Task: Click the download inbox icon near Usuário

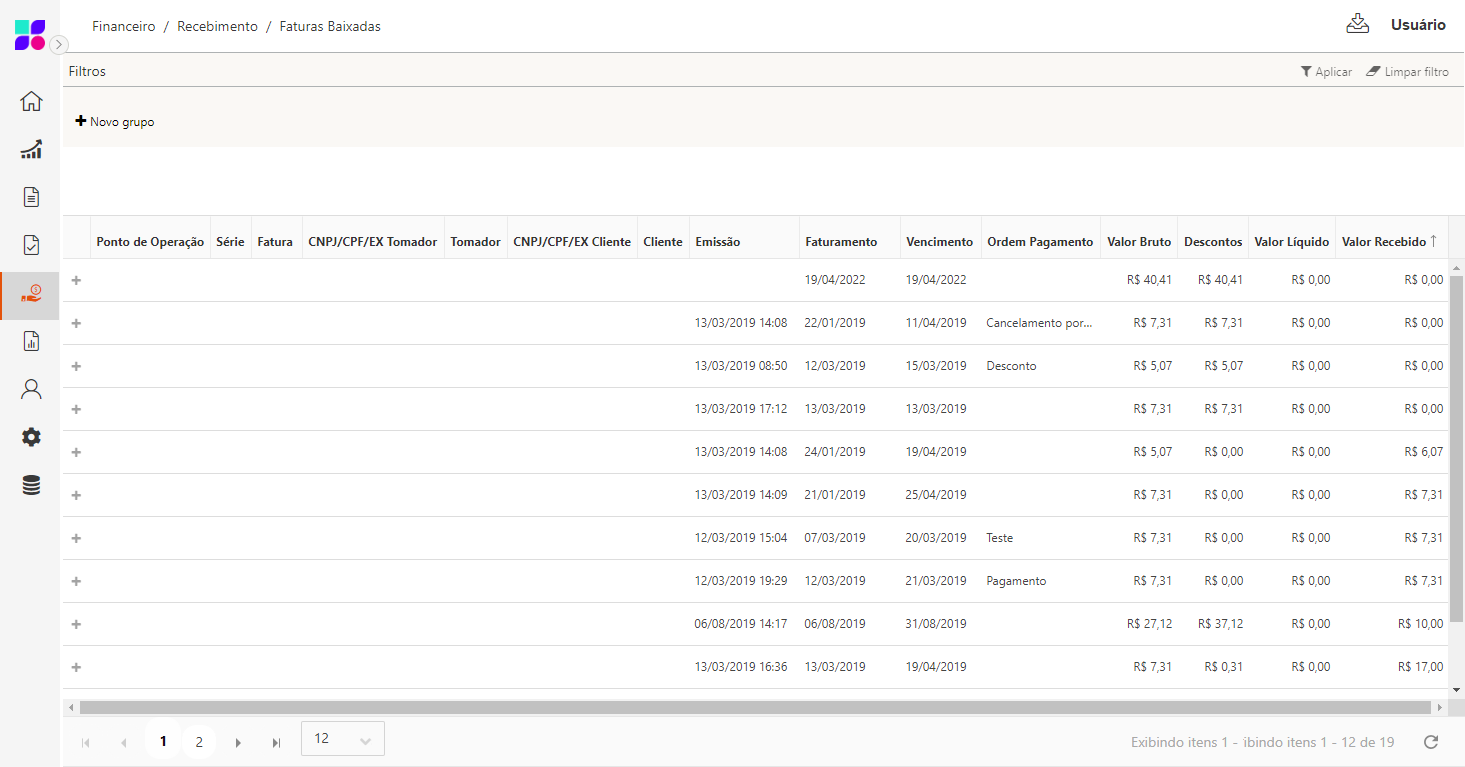Action: coord(1357,25)
